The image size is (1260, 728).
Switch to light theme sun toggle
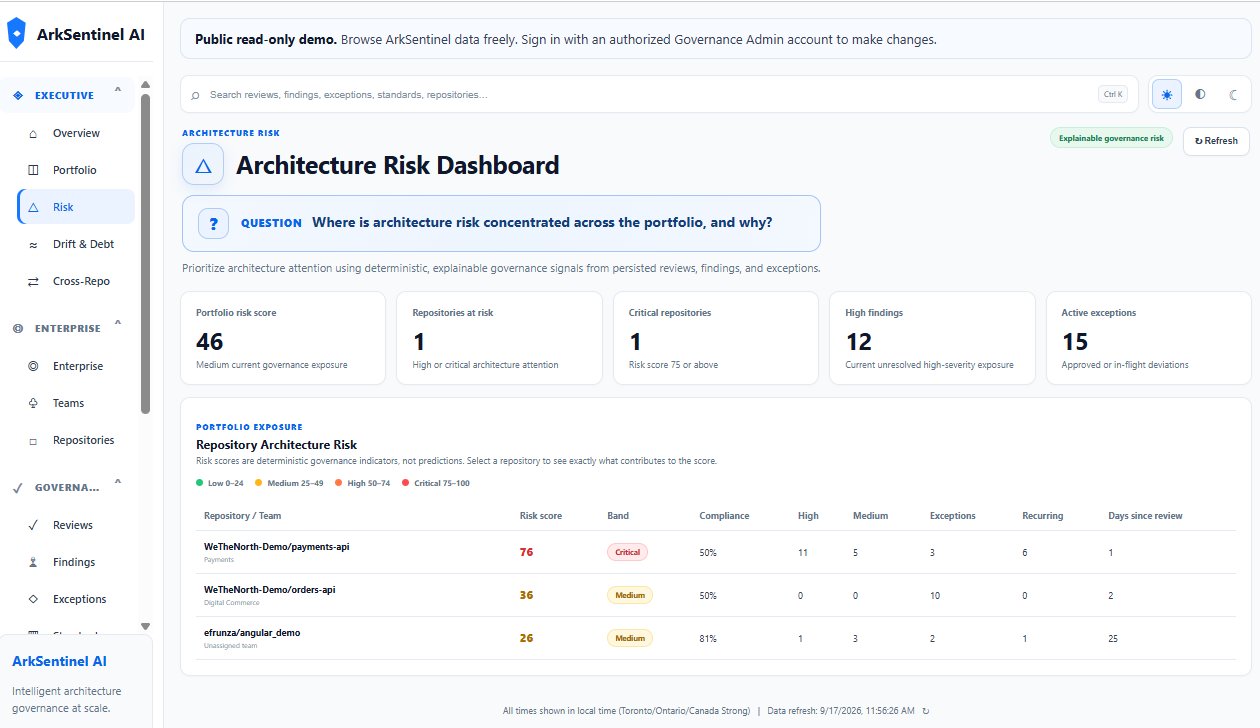click(x=1167, y=94)
